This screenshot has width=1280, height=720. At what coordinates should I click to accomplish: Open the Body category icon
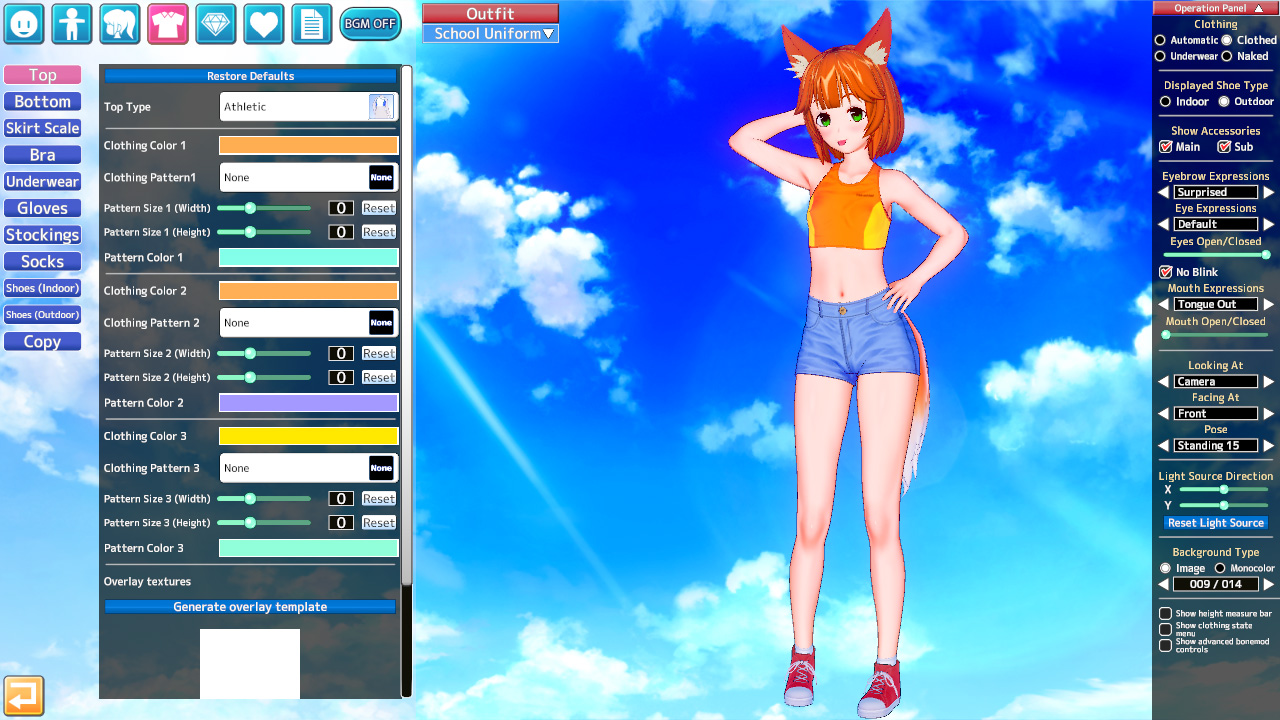(x=72, y=24)
